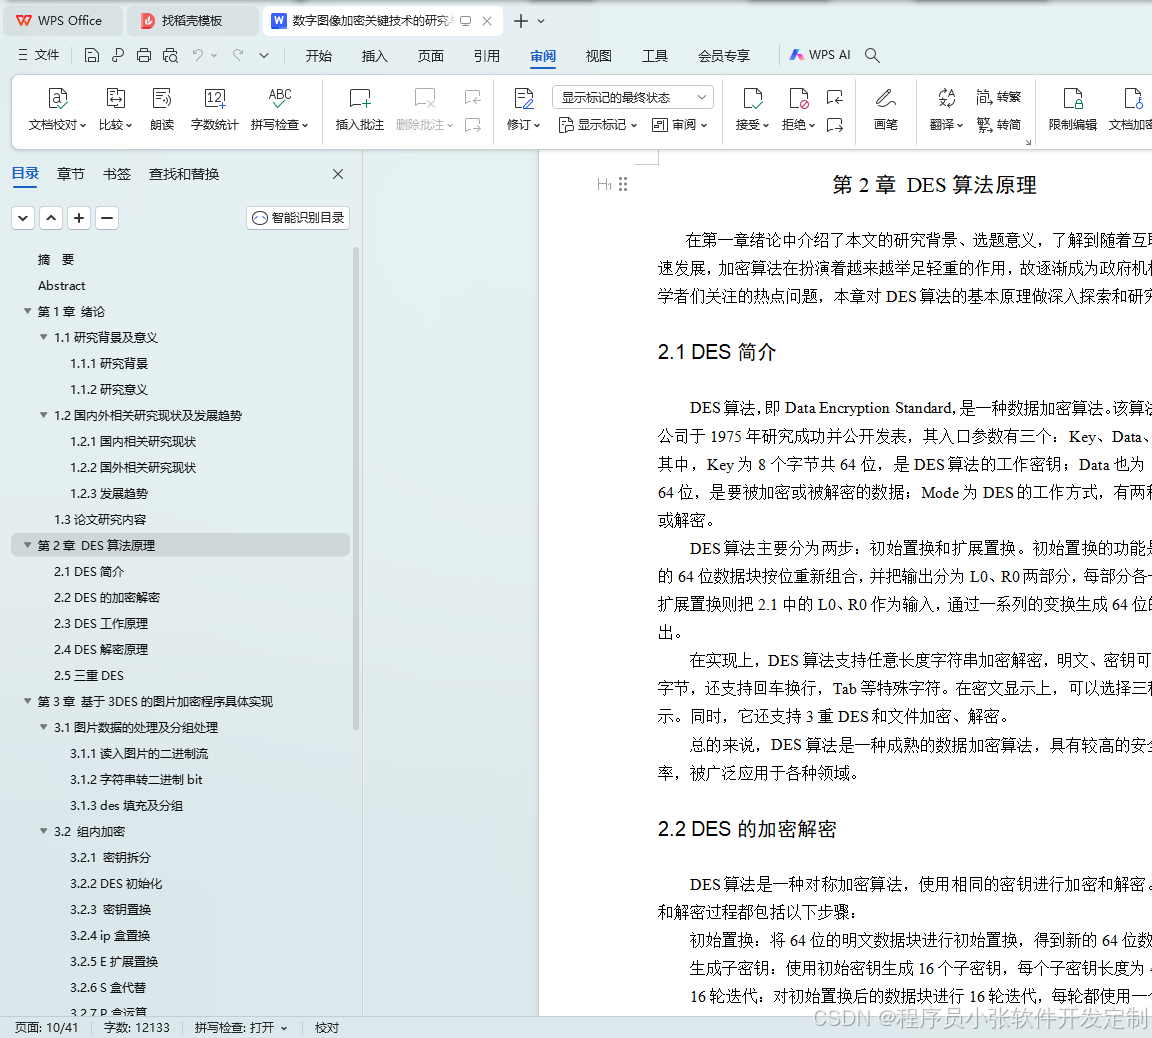Switch to the 页面 ribbon tab

coord(431,56)
